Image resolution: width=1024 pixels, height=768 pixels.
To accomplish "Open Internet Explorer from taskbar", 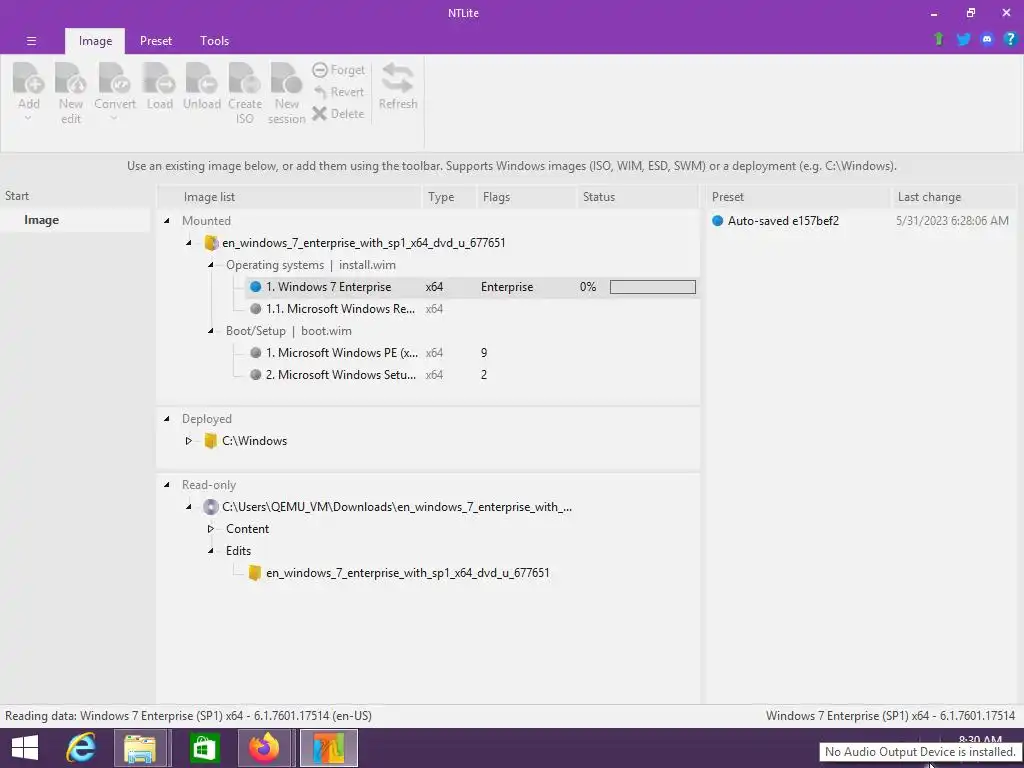I will [81, 748].
